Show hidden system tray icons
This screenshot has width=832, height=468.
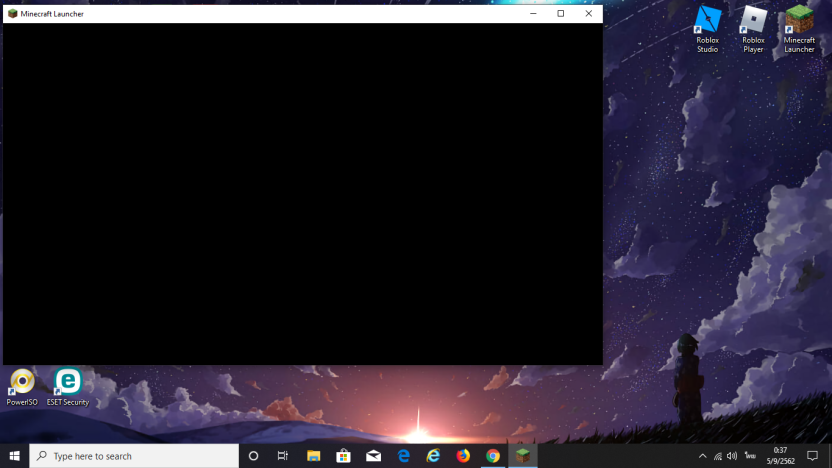point(703,456)
